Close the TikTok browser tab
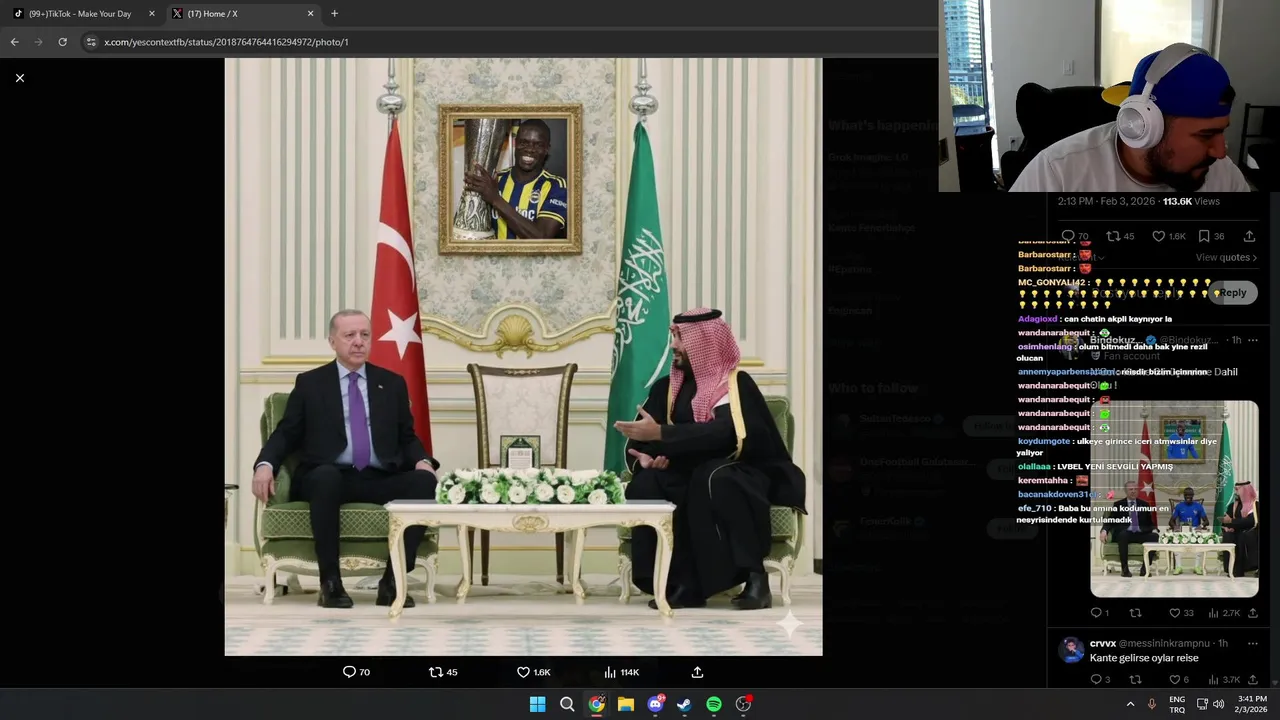 coord(152,14)
